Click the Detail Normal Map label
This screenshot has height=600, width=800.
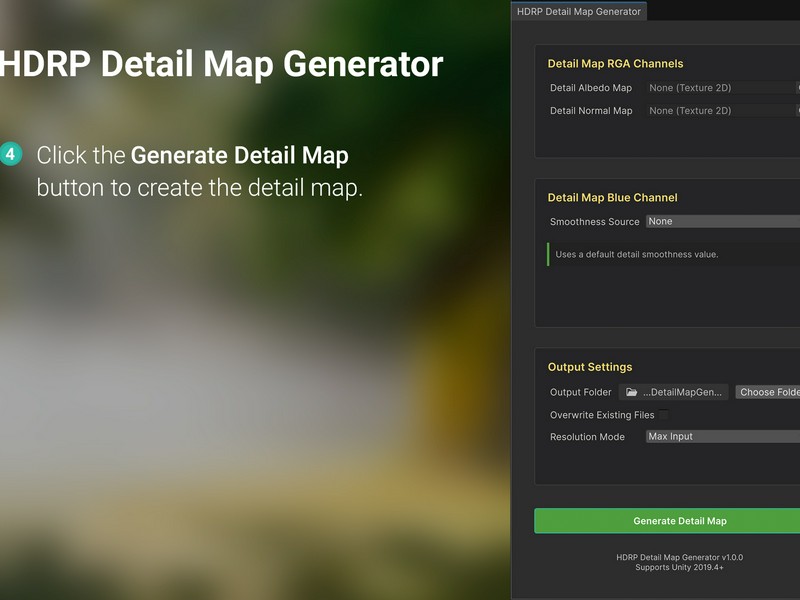pyautogui.click(x=591, y=111)
